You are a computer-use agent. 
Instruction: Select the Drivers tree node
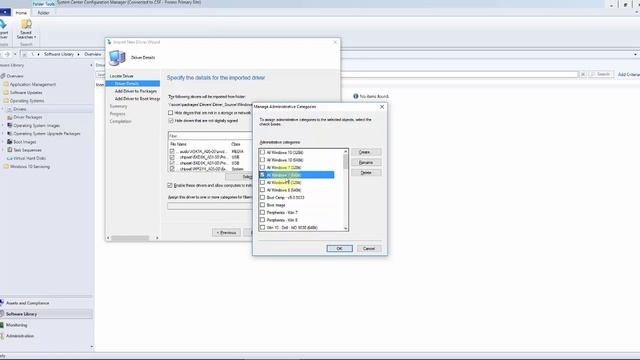tap(19, 109)
